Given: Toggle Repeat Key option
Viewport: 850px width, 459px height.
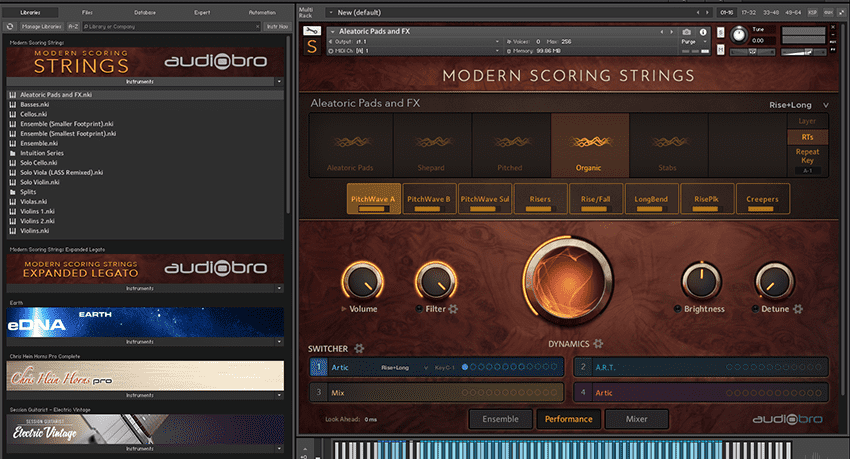Looking at the screenshot, I should [807, 156].
